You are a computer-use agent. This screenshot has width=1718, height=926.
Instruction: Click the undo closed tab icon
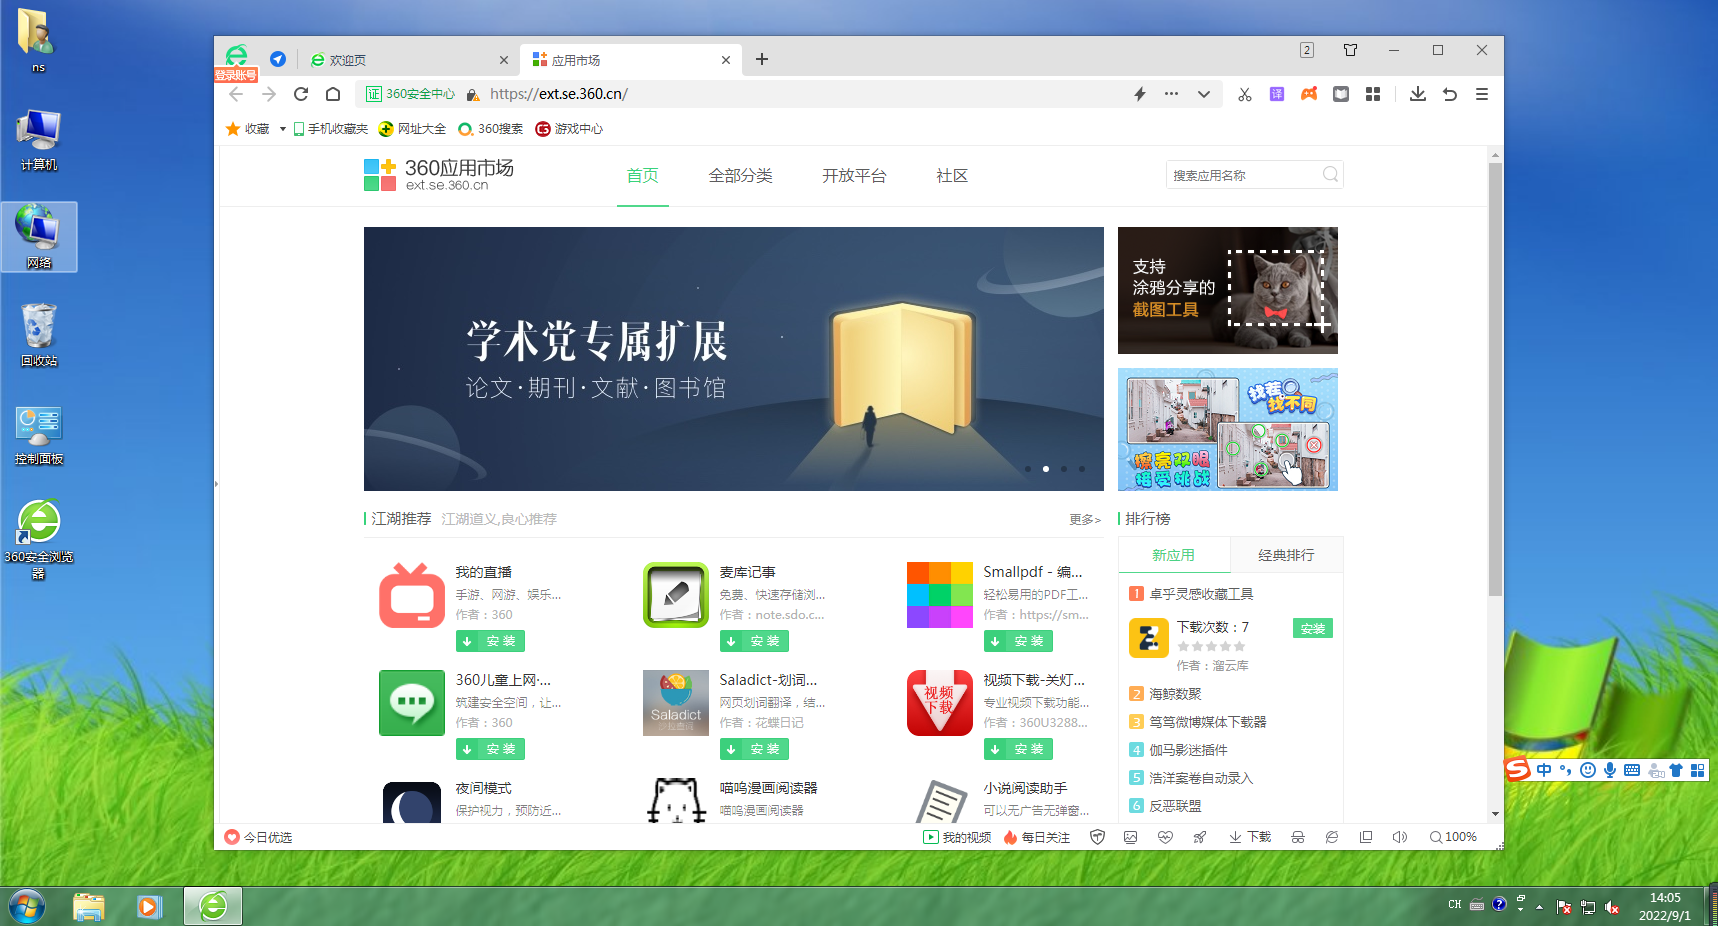click(x=1450, y=94)
